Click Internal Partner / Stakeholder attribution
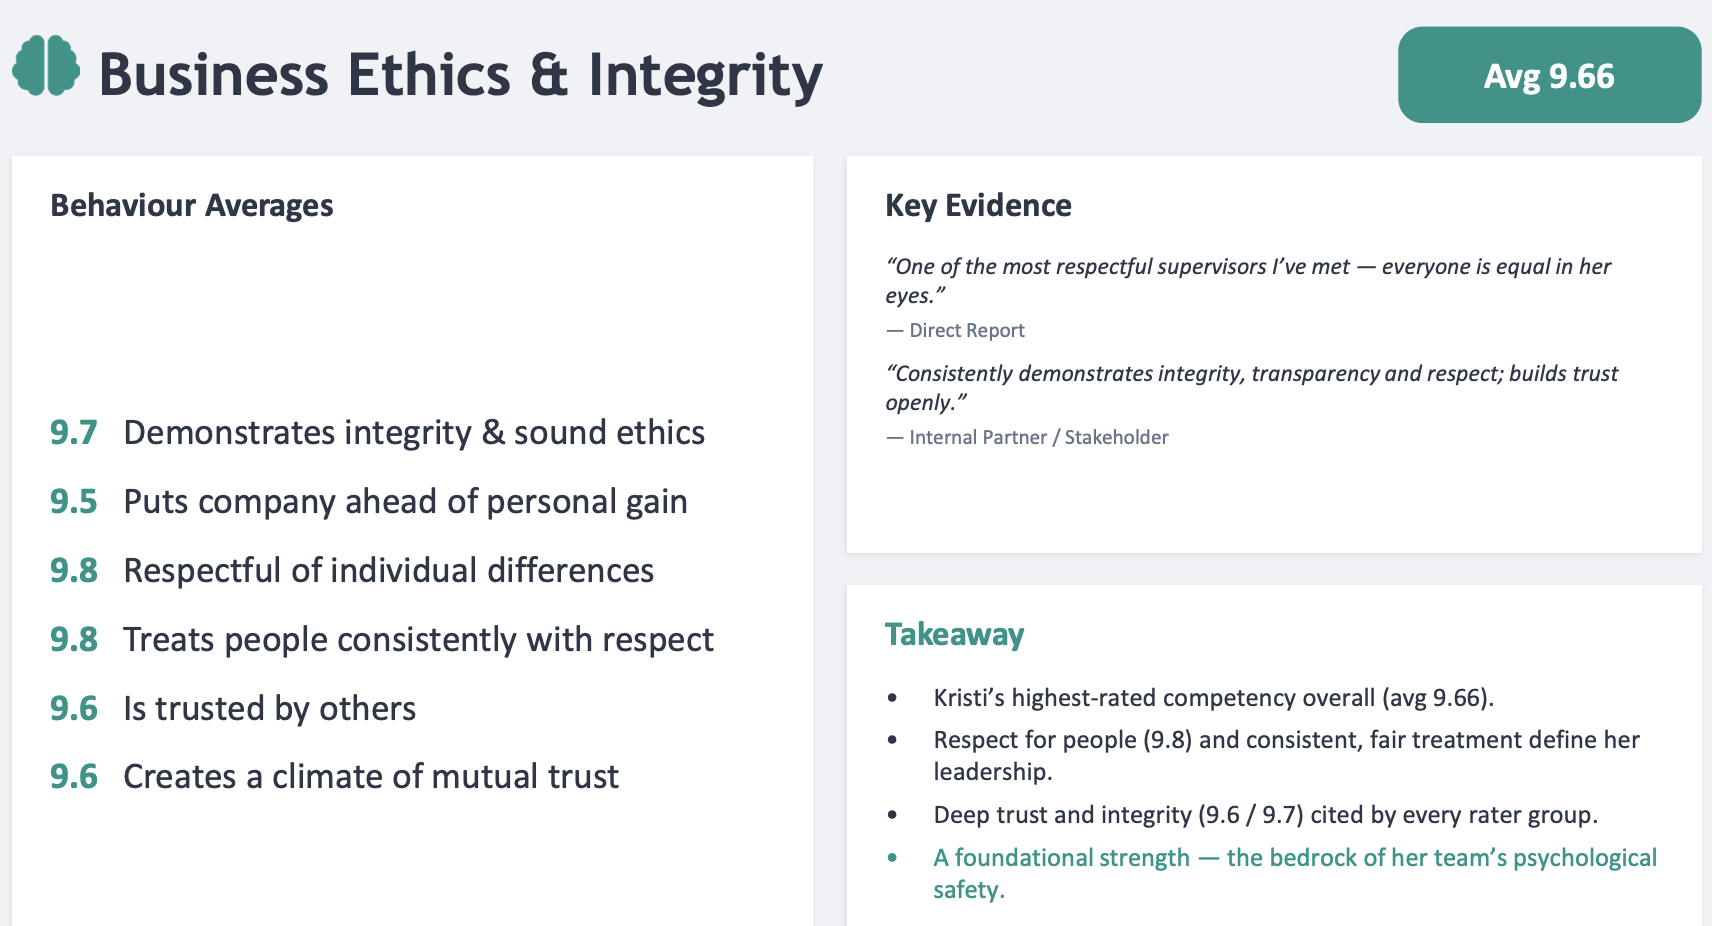This screenshot has width=1712, height=926. point(1027,437)
